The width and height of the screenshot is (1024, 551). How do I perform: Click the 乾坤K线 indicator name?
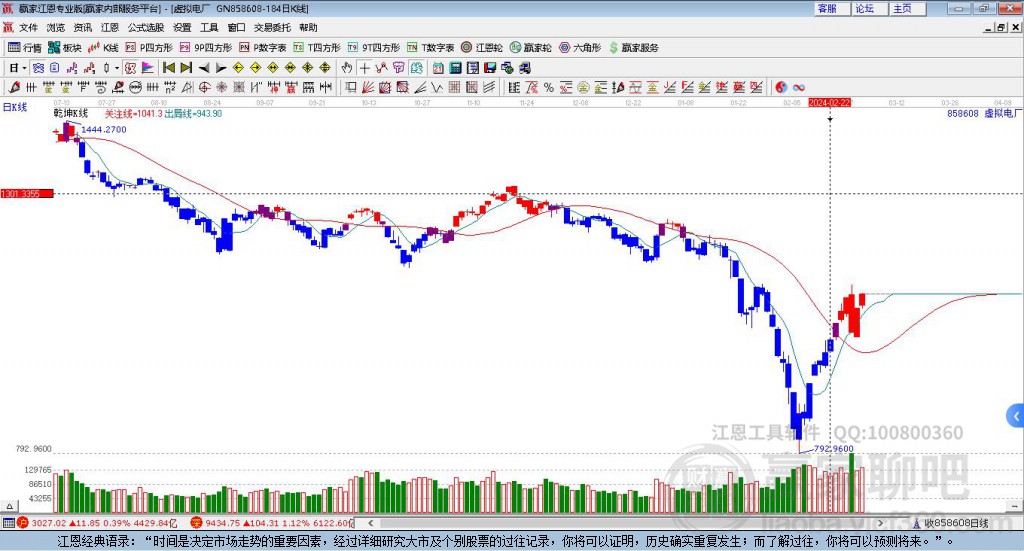pos(71,114)
